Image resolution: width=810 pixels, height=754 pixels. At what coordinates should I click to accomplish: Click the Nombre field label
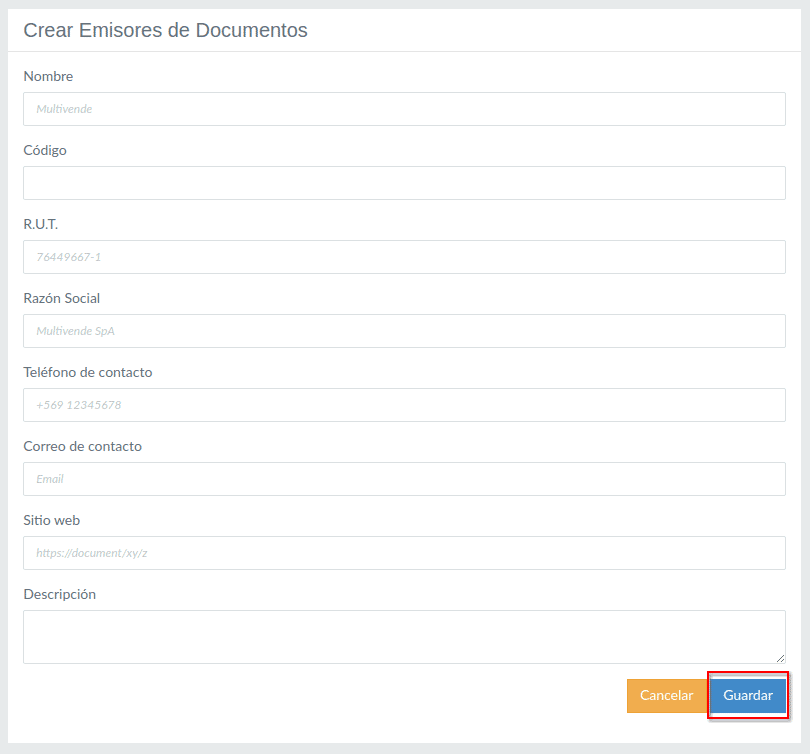48,76
